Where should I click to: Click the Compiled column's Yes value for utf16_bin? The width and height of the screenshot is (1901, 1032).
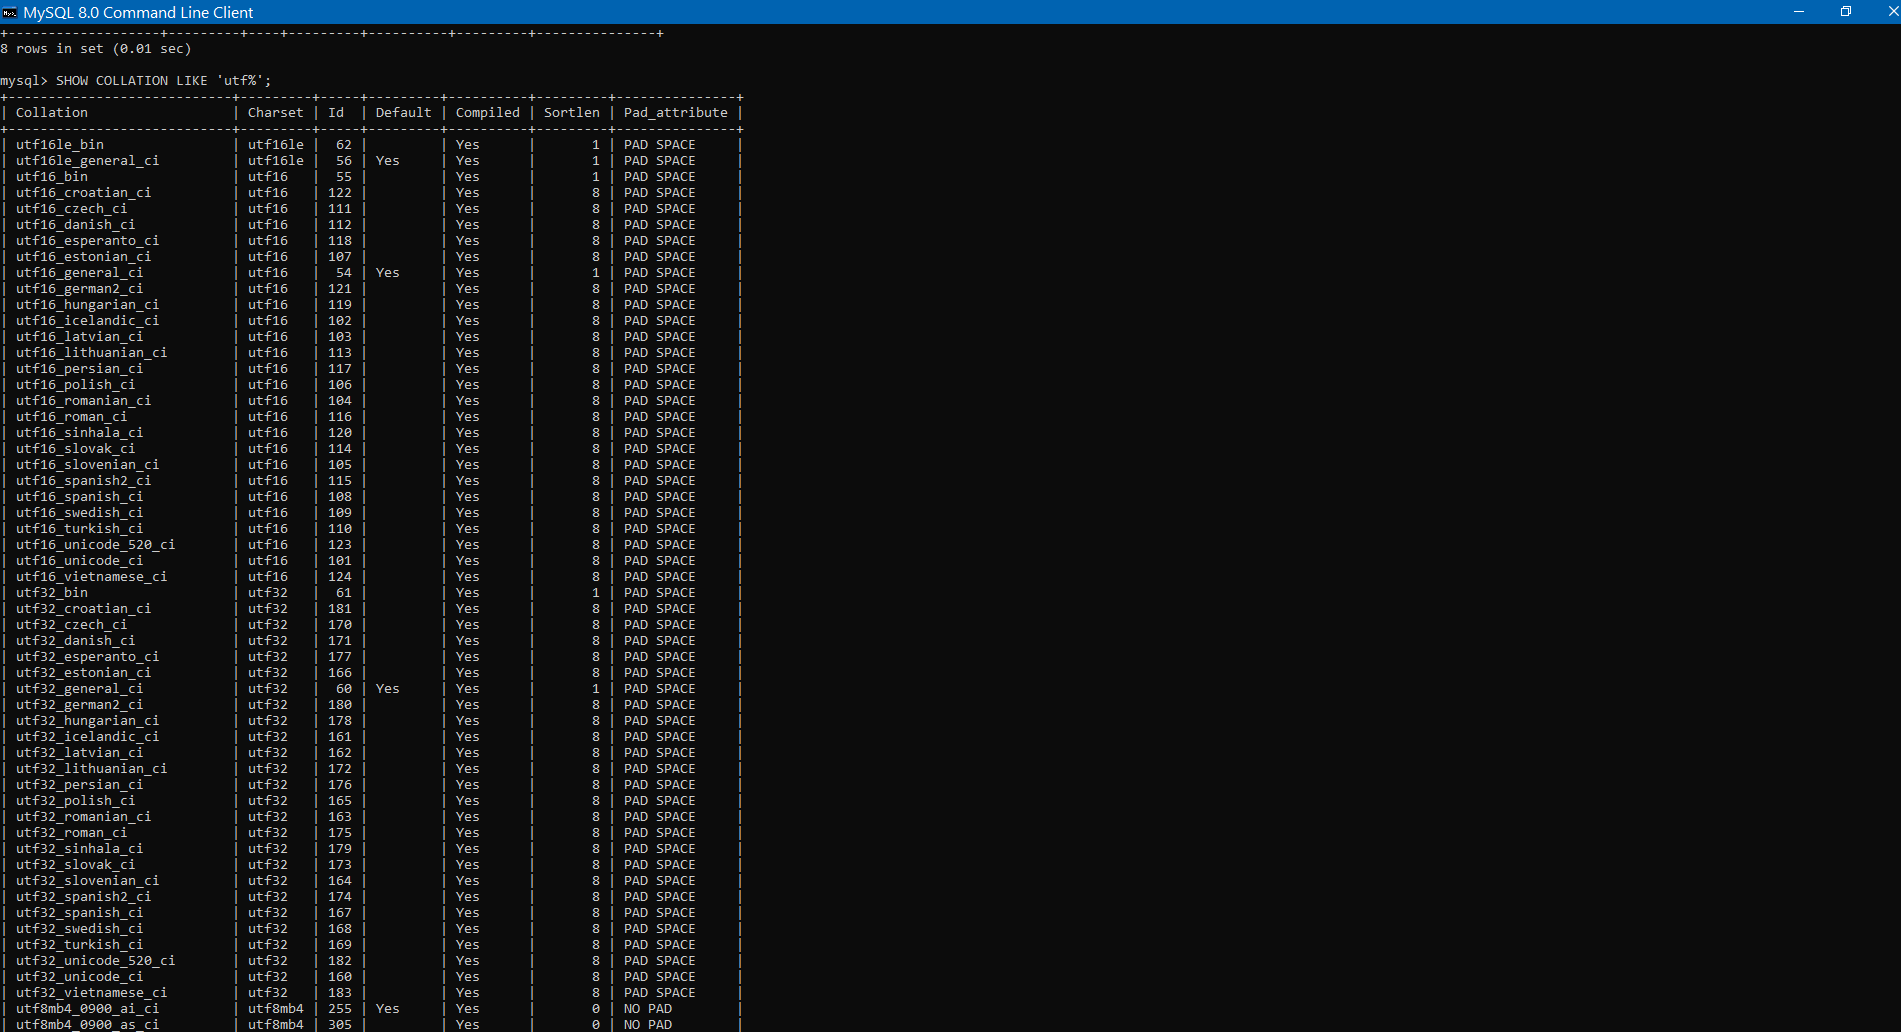click(x=467, y=176)
